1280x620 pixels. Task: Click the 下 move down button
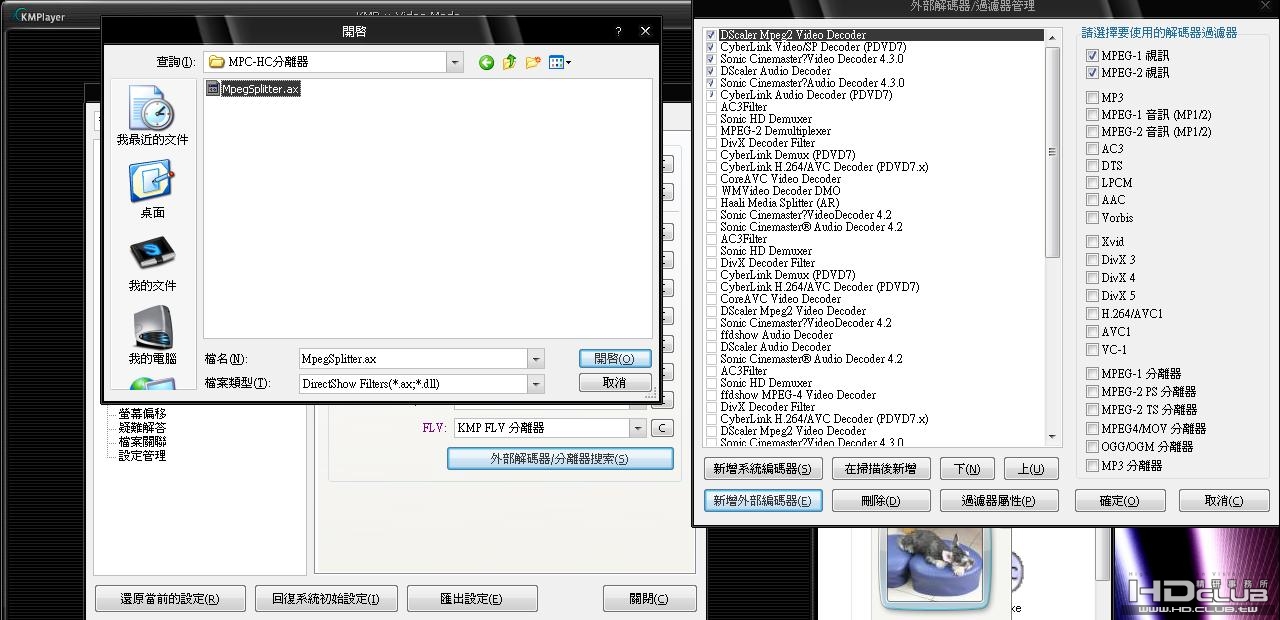(x=966, y=468)
